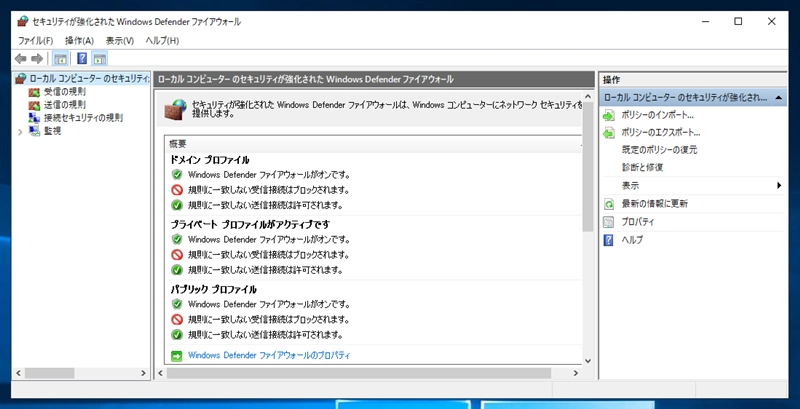Screen dimensions: 800x409
Task: Select 接続セキュリティの規則 in the tree
Action: pyautogui.click(x=83, y=118)
